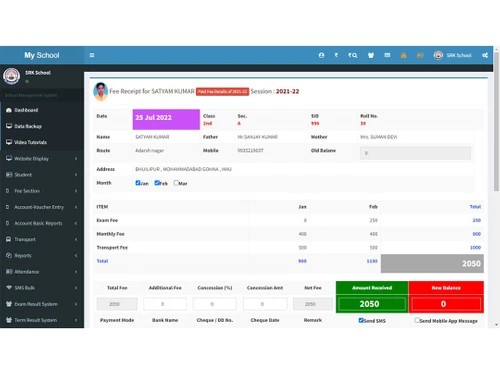Click My School header link
This screenshot has width=500, height=375.
pos(42,55)
